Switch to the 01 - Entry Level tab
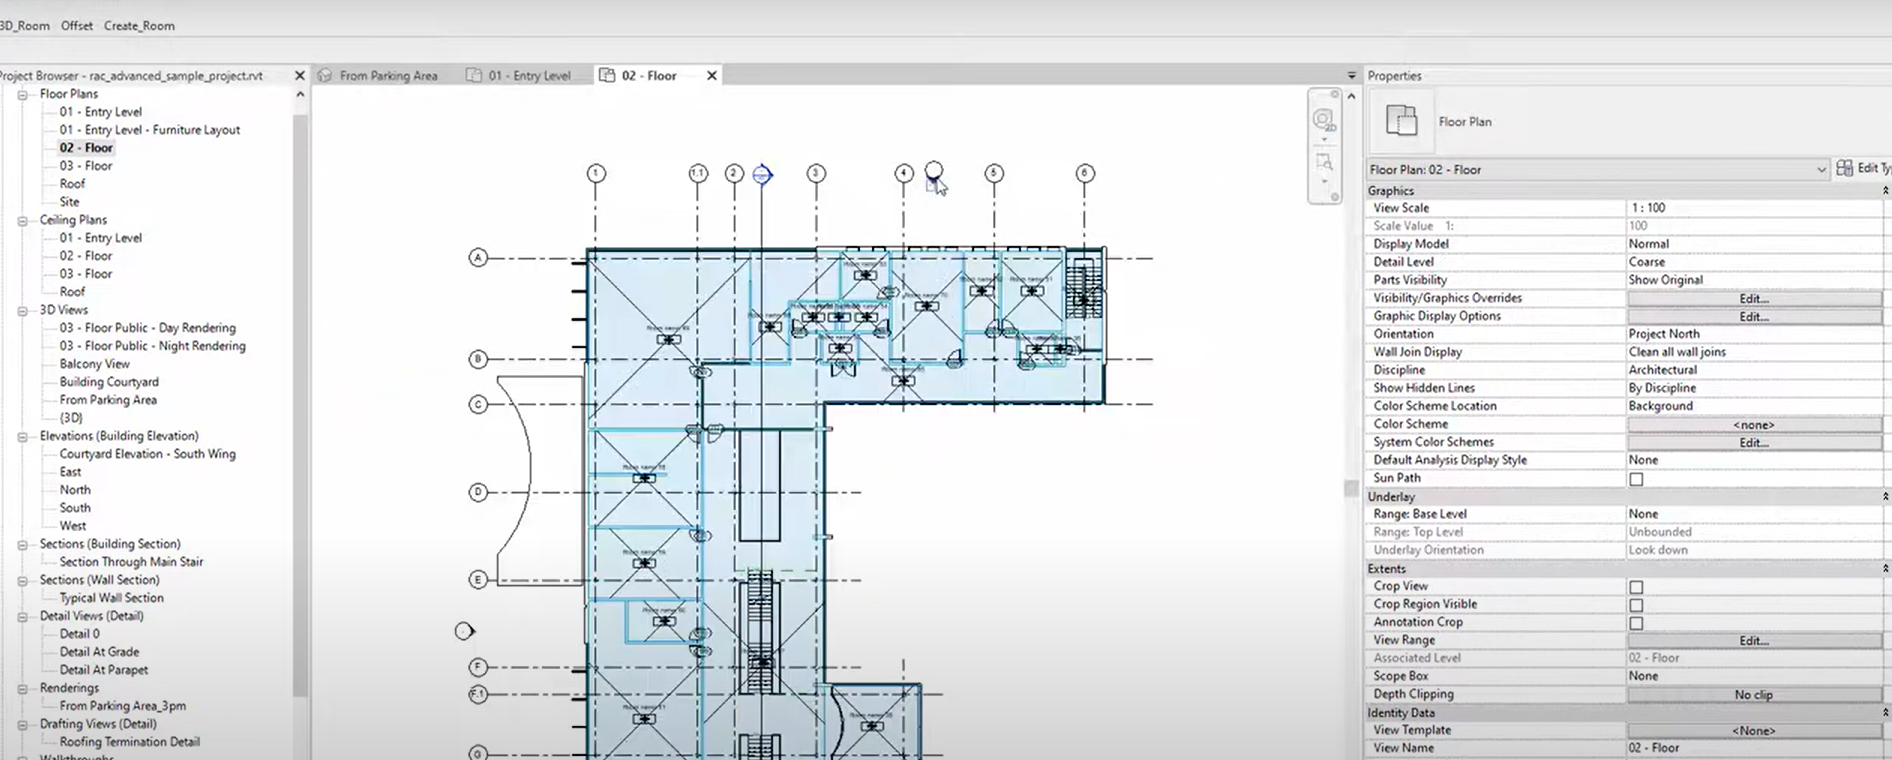The width and height of the screenshot is (1892, 760). pyautogui.click(x=528, y=76)
